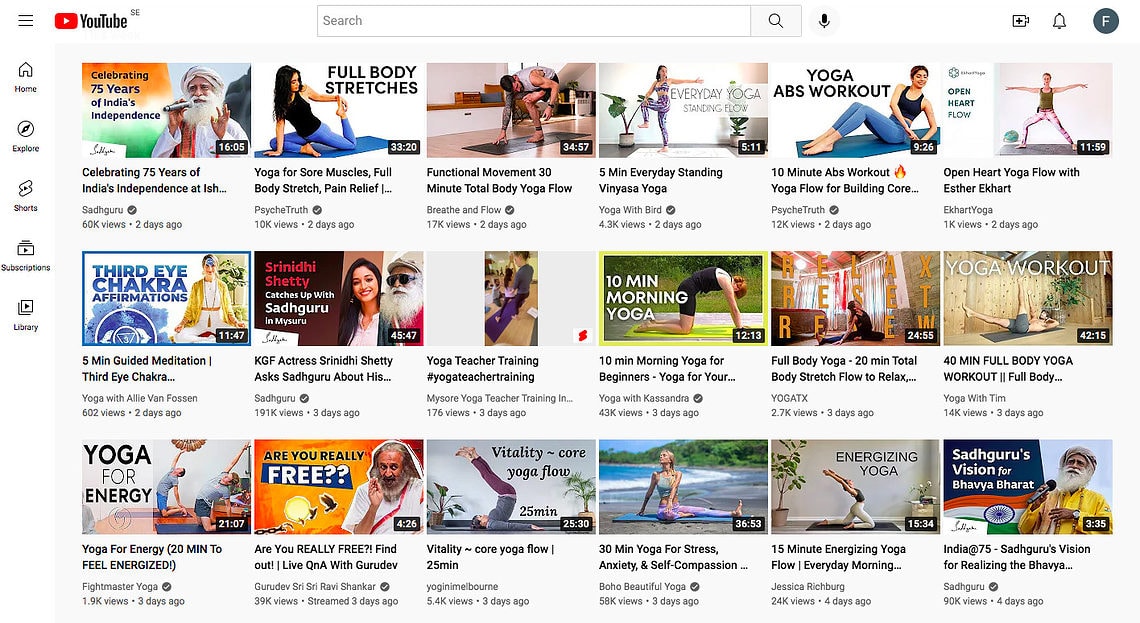The height and width of the screenshot is (623, 1140).
Task: Click verified badge beside Fightmaster Yoga
Action: click(166, 587)
